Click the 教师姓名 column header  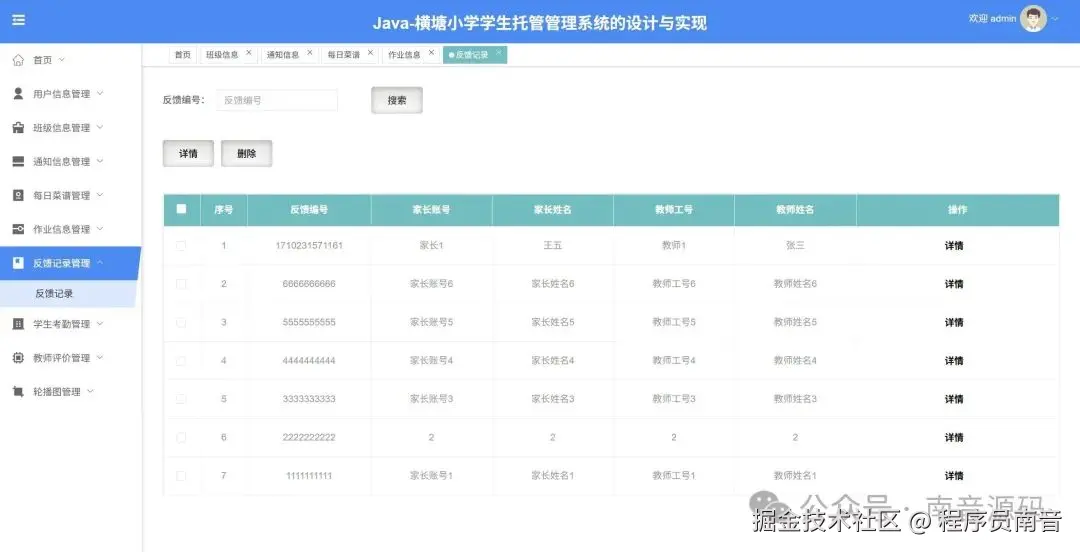[795, 209]
